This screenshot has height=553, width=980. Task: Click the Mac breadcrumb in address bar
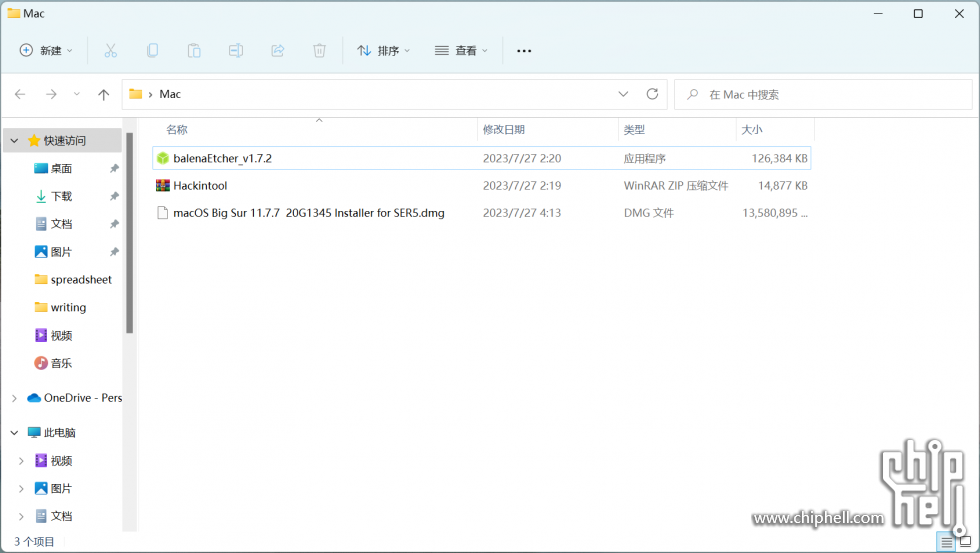point(170,94)
